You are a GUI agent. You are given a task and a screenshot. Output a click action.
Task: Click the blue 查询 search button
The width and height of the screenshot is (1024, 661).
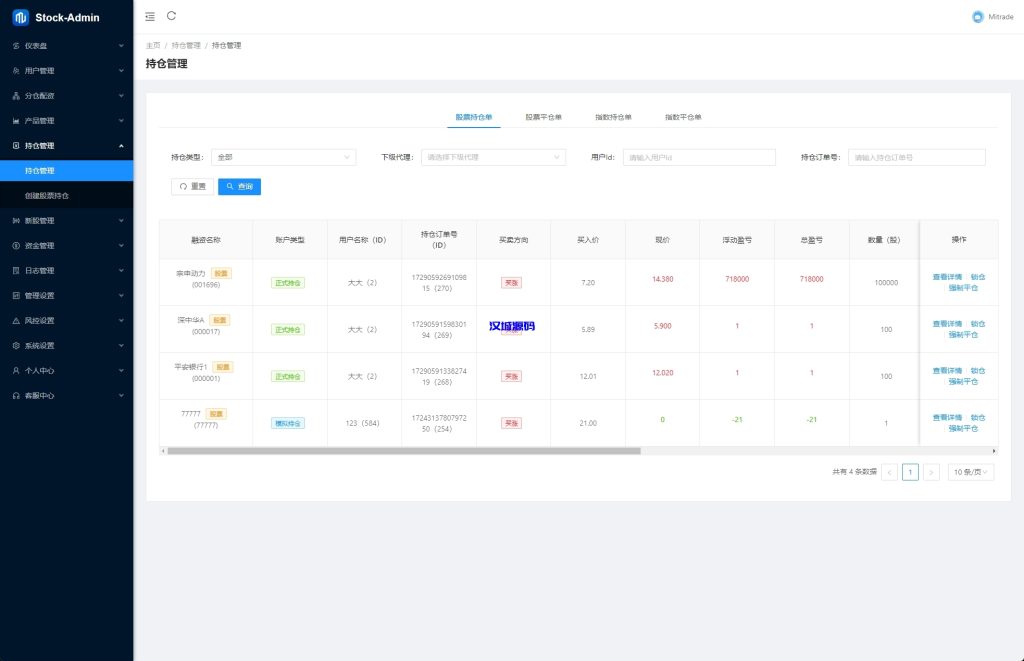(x=239, y=186)
